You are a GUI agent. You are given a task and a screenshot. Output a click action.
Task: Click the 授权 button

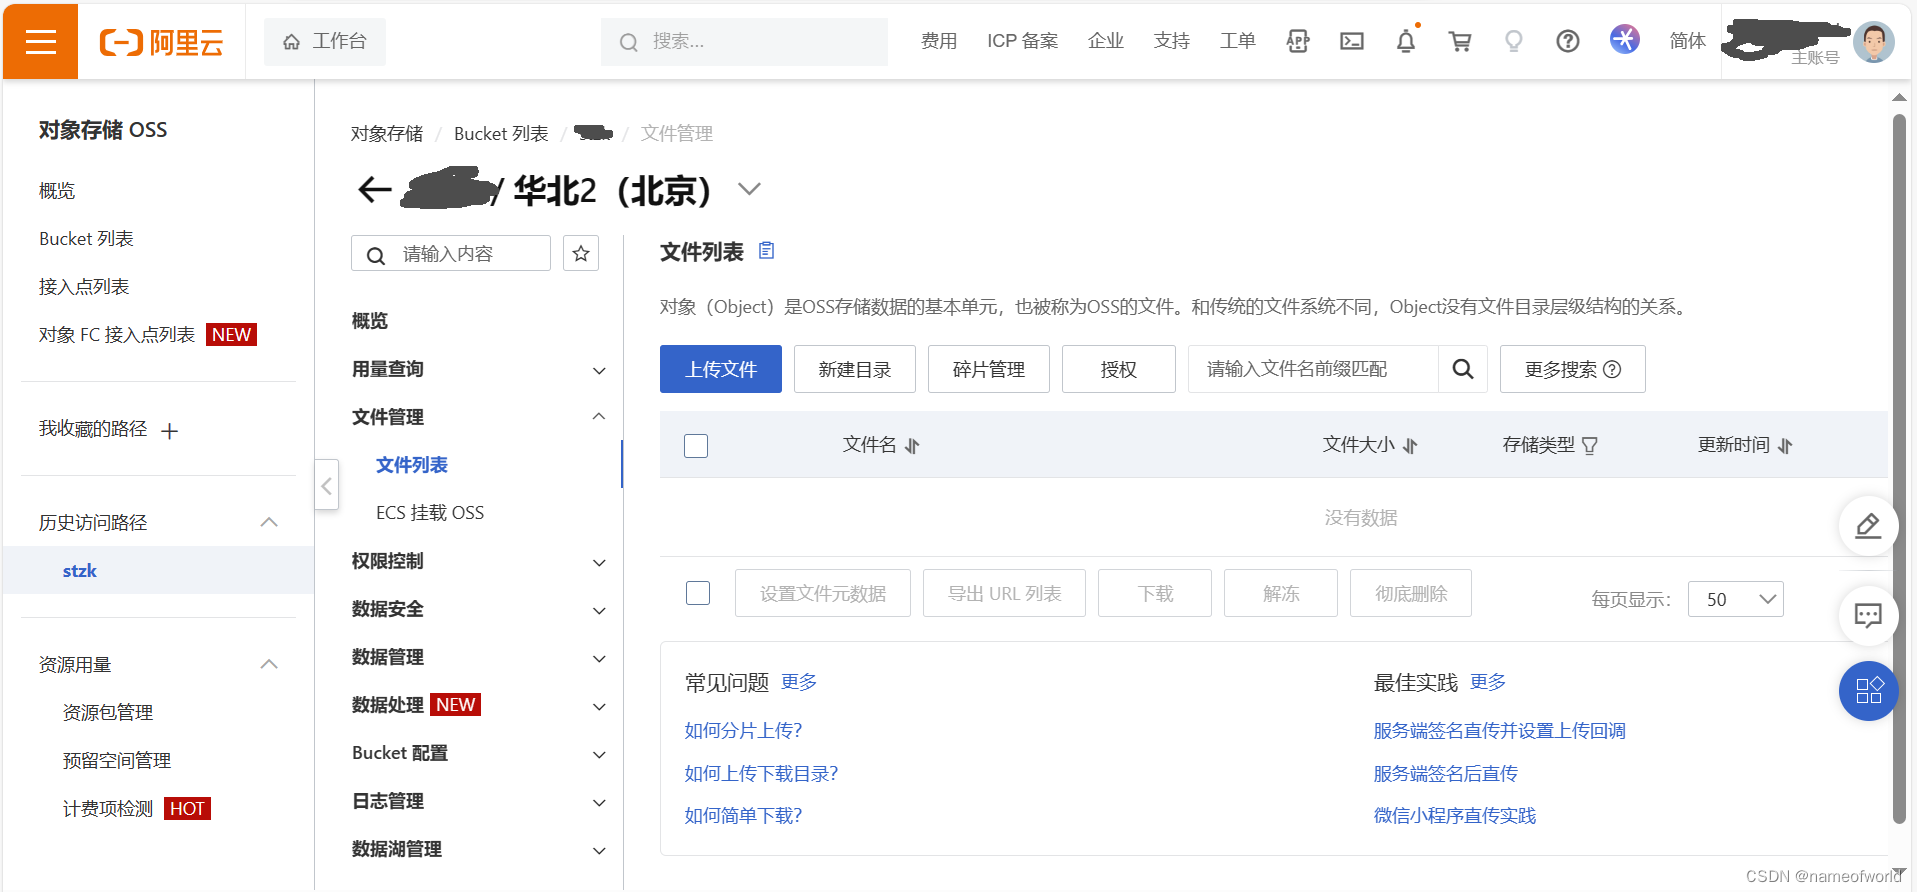tap(1119, 369)
